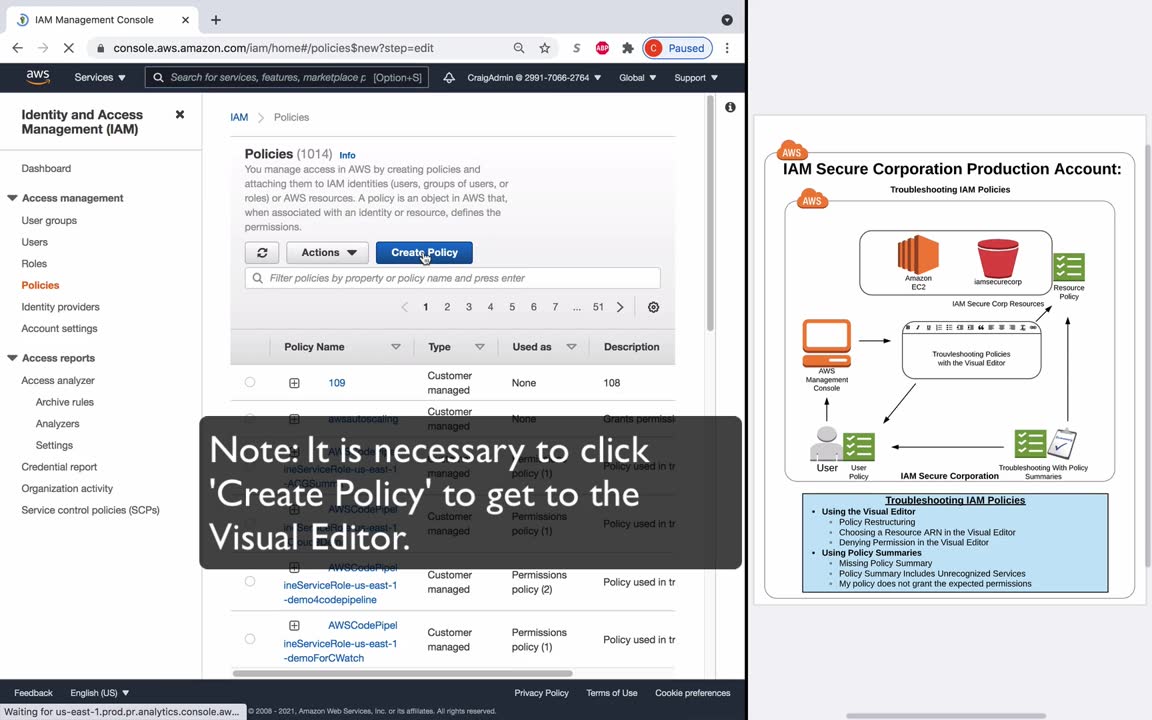
Task: Collapse the Access management section
Action: [x=12, y=198]
